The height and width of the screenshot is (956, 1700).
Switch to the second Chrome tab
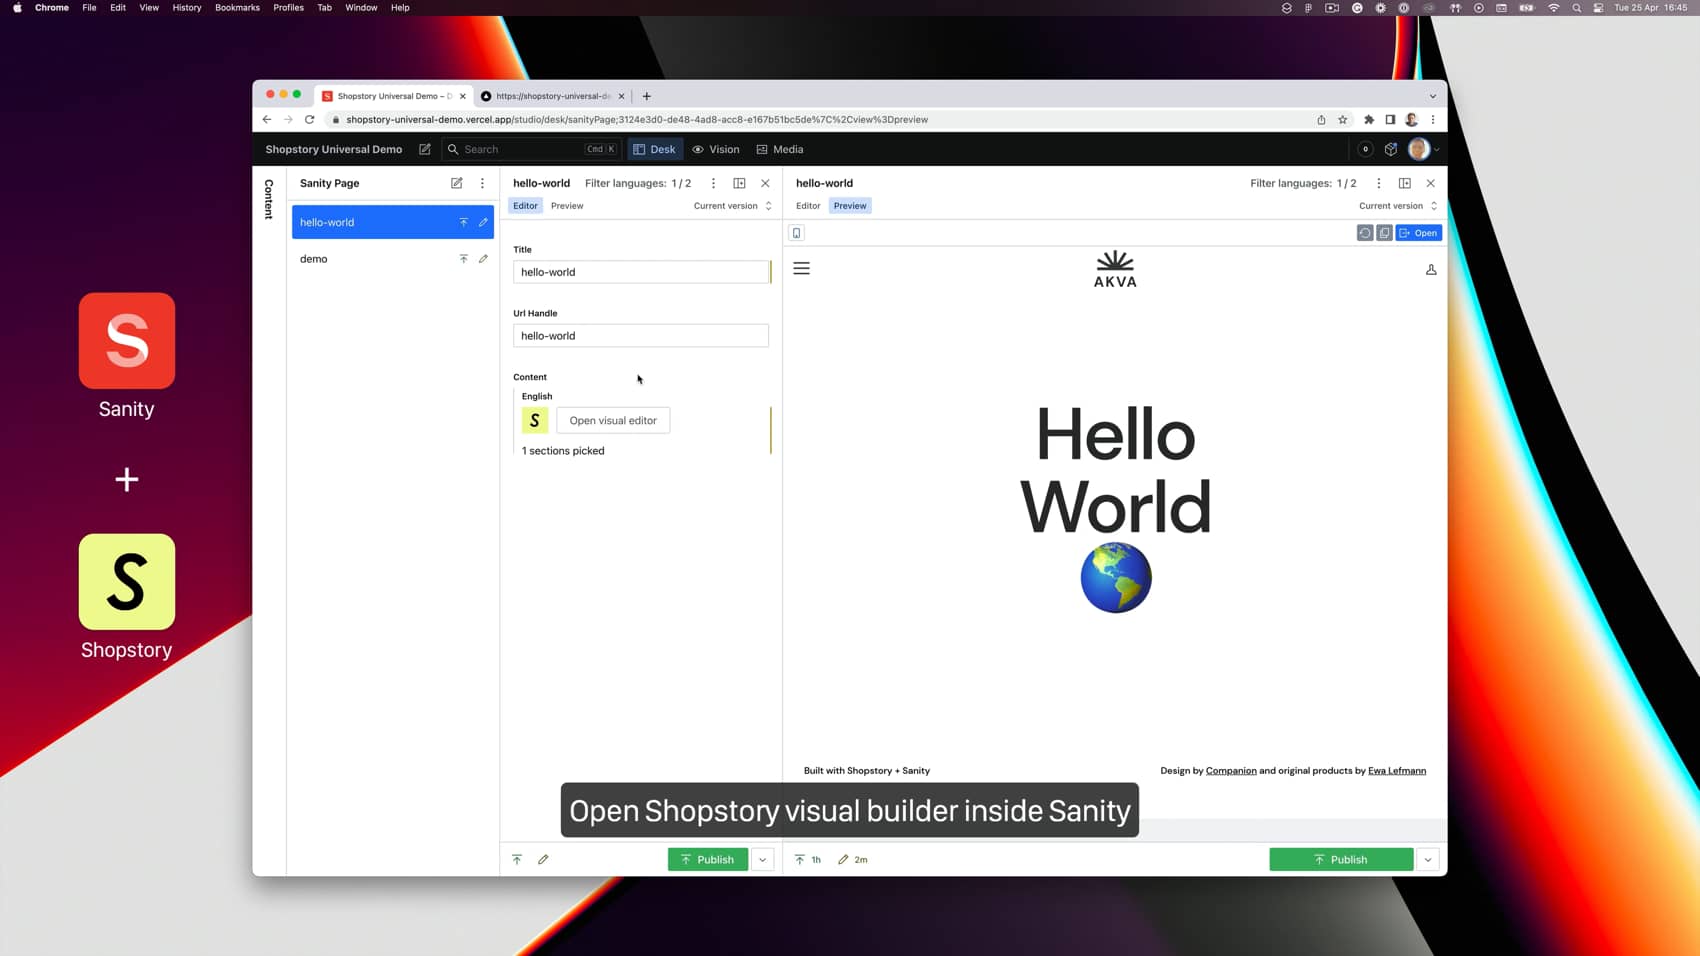tap(552, 96)
